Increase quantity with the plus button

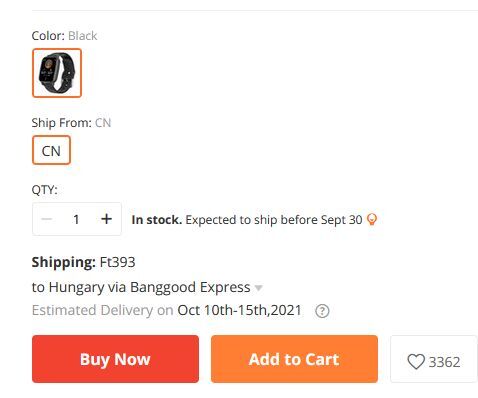coord(106,219)
